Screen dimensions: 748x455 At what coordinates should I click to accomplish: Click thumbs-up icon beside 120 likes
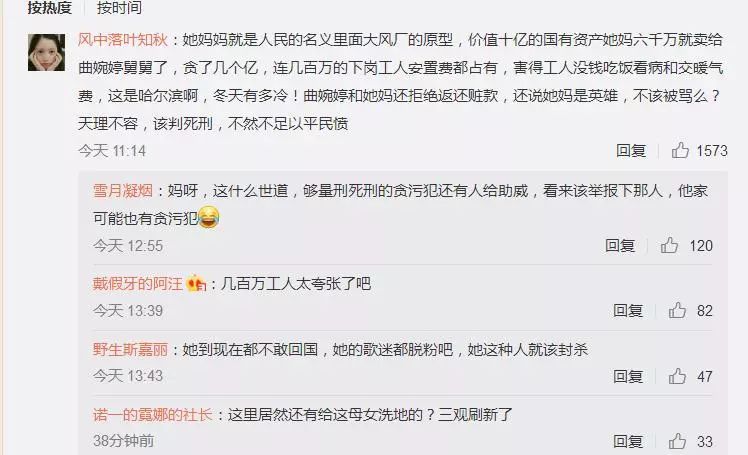coord(669,245)
